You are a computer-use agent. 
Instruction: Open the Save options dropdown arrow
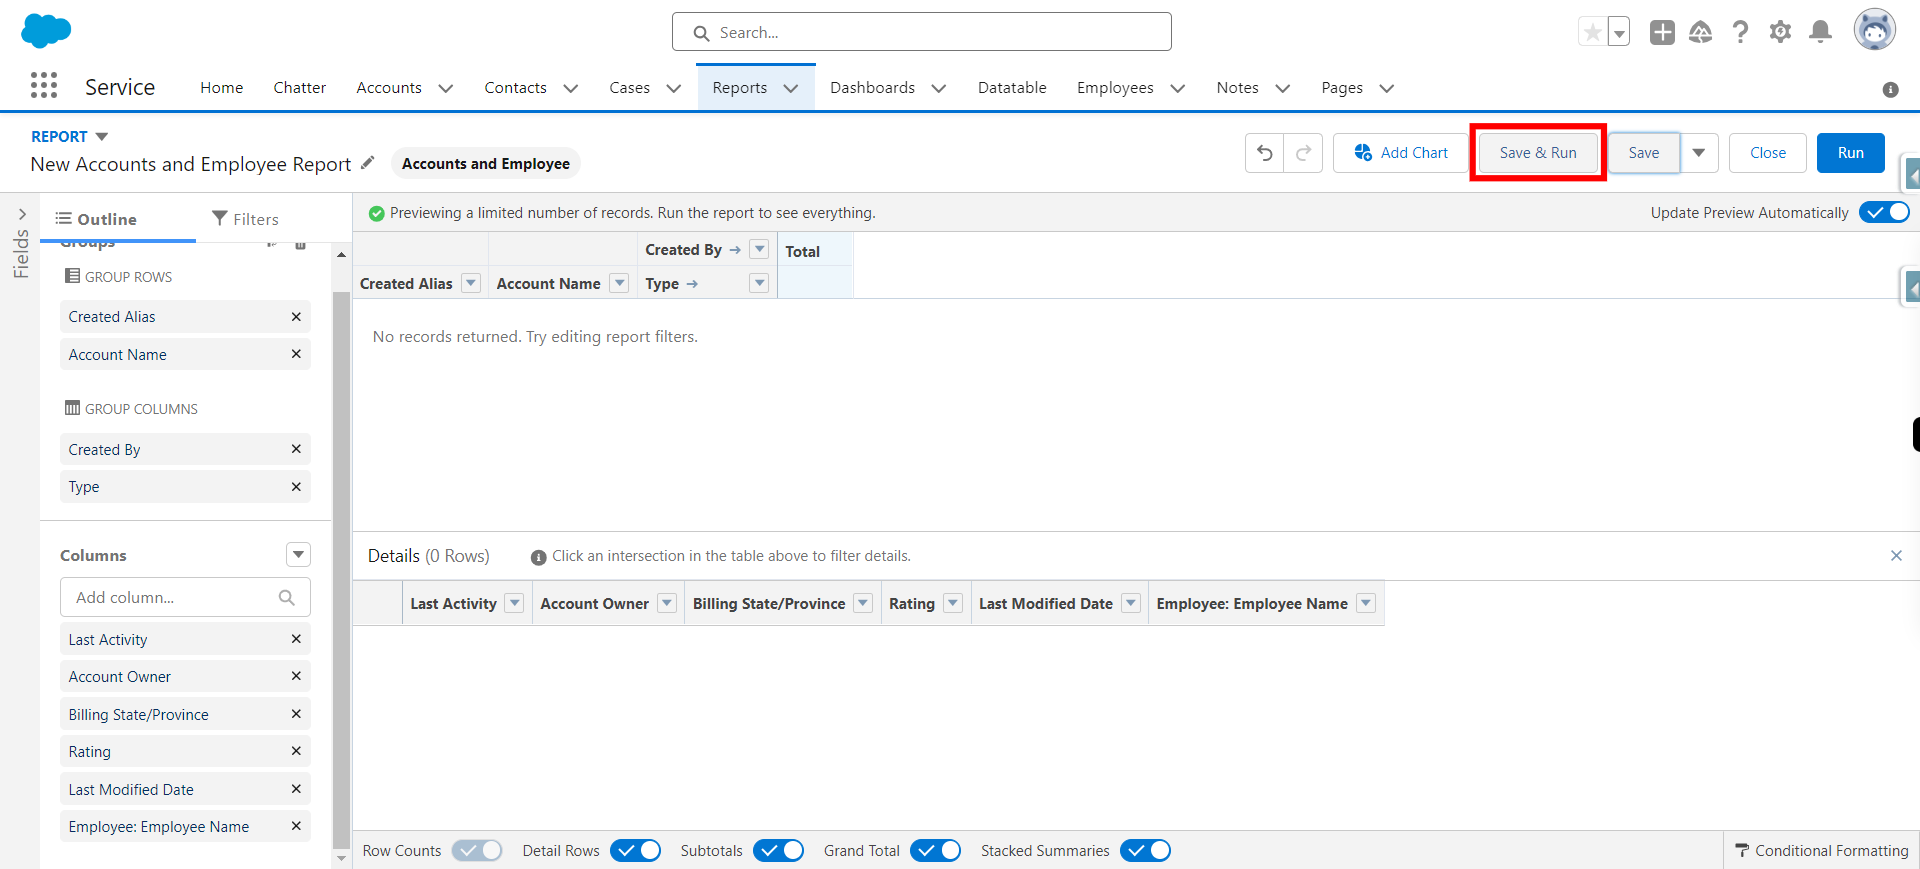1699,153
